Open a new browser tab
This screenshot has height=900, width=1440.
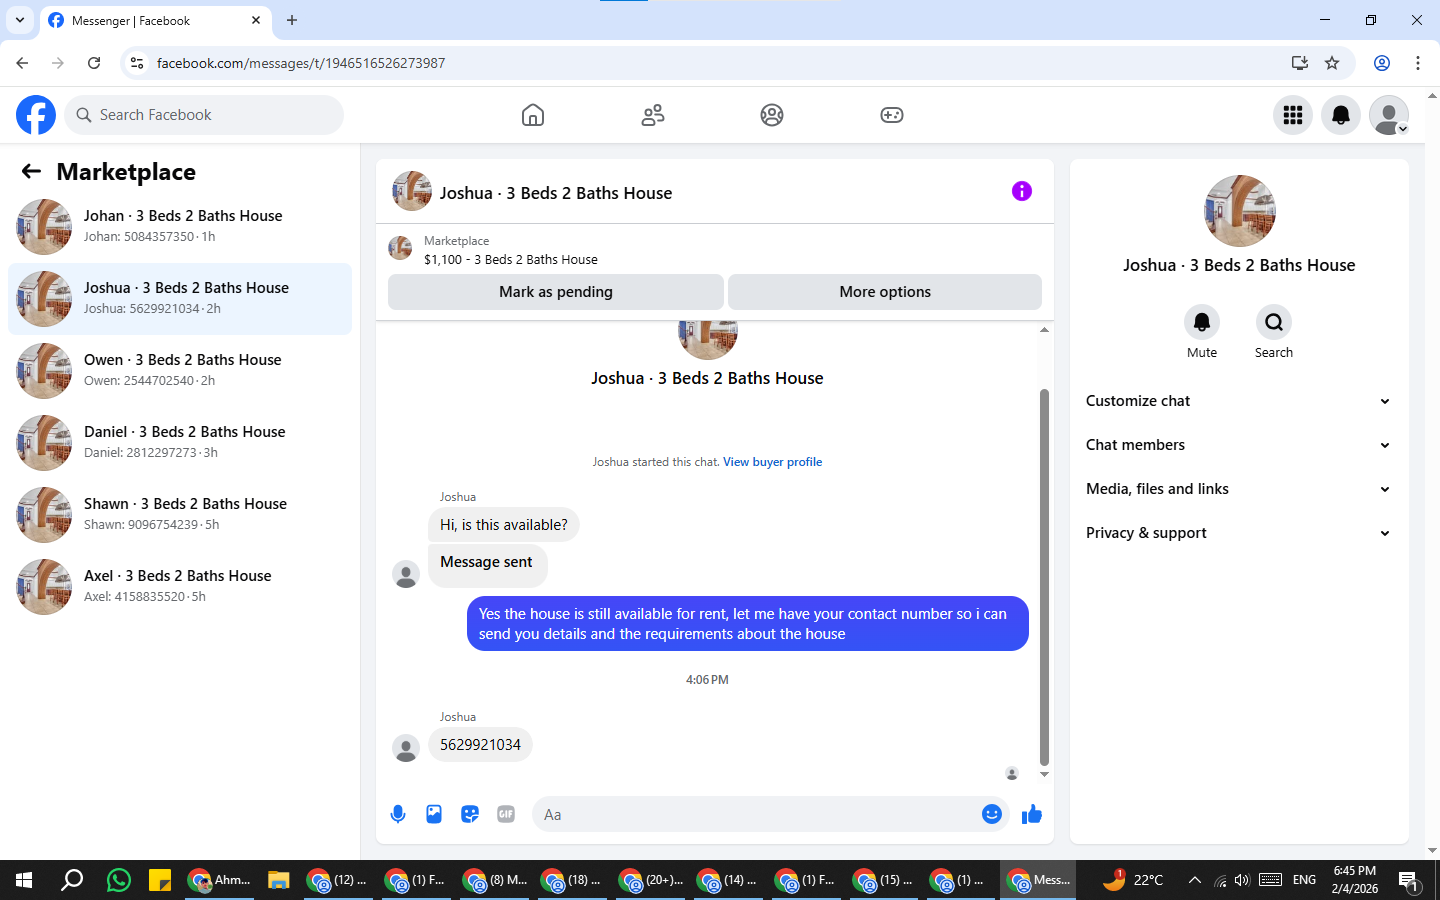click(292, 20)
